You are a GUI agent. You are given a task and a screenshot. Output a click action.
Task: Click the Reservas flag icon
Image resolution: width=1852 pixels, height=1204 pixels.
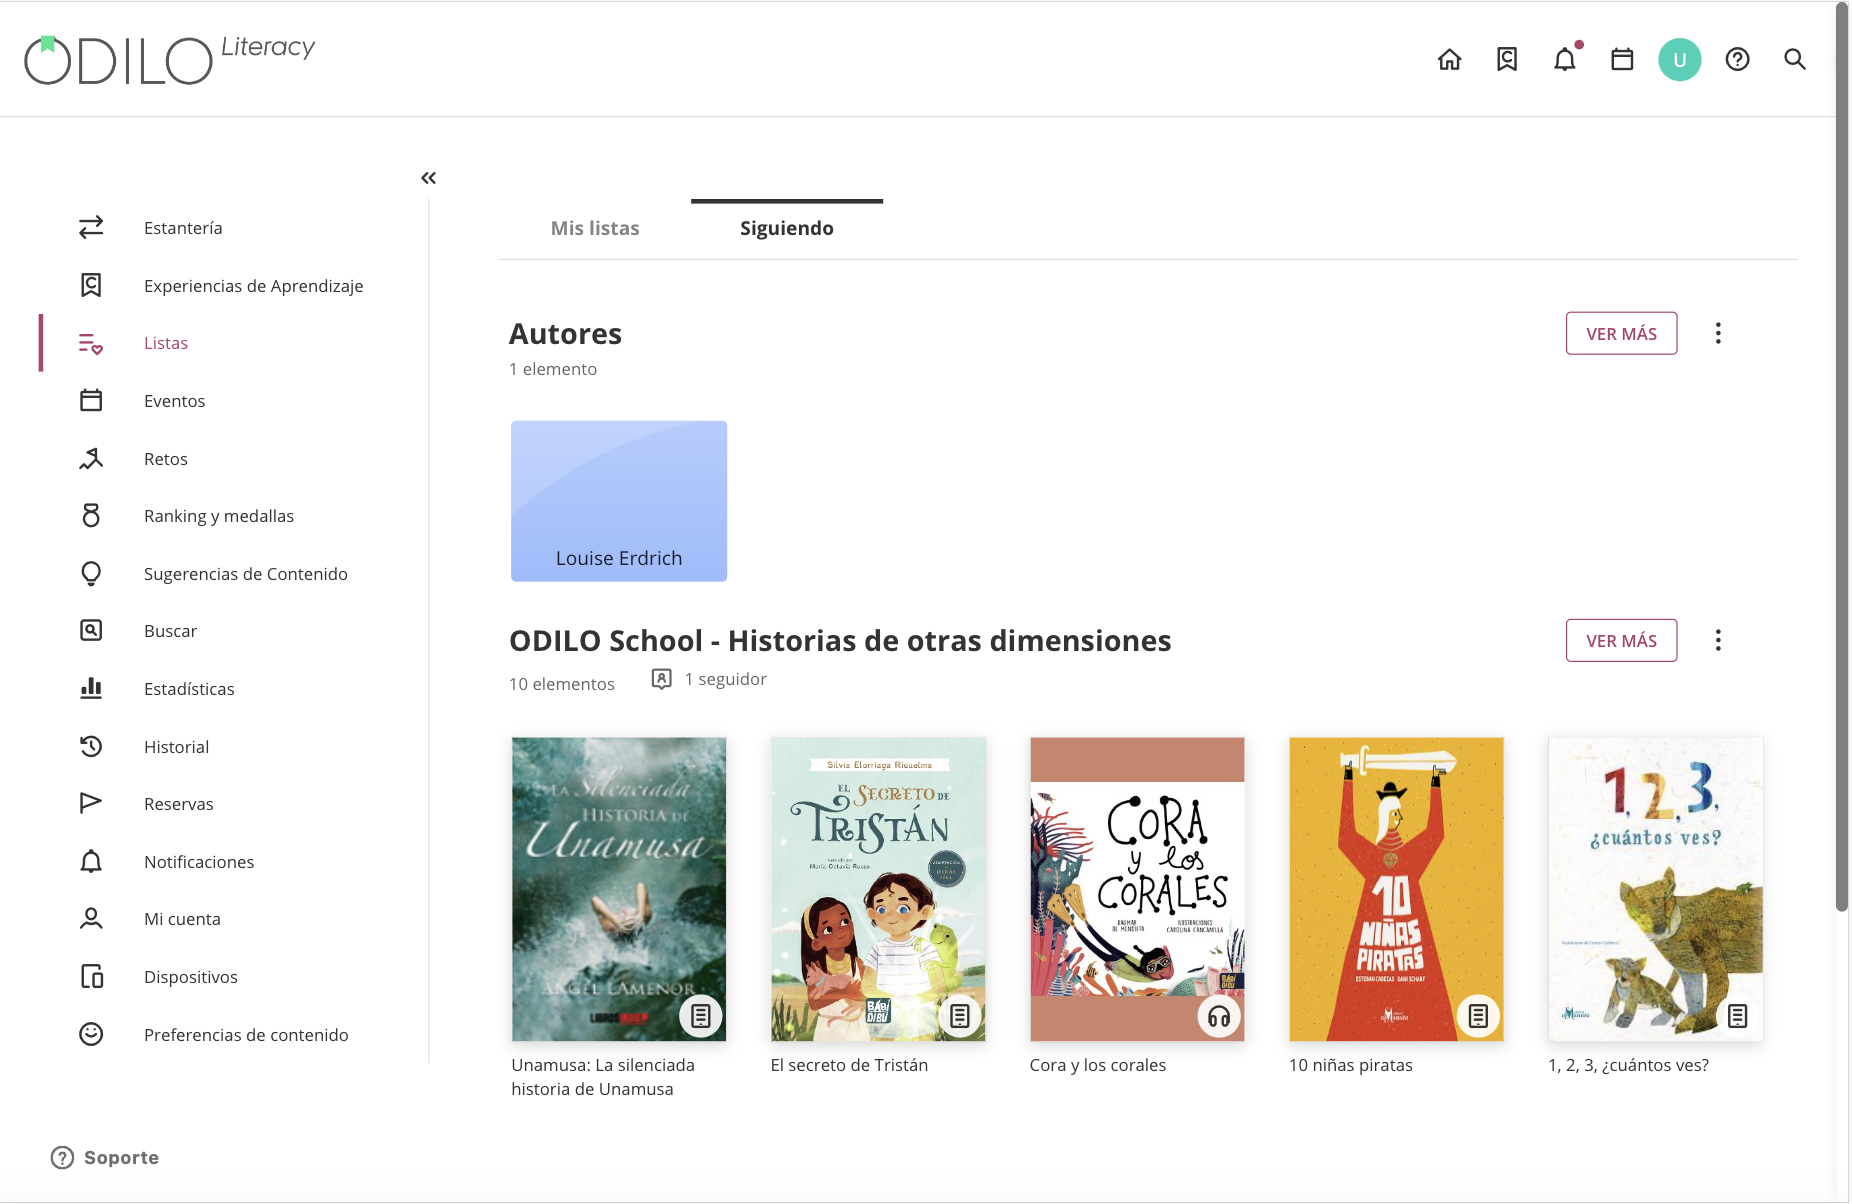click(91, 804)
